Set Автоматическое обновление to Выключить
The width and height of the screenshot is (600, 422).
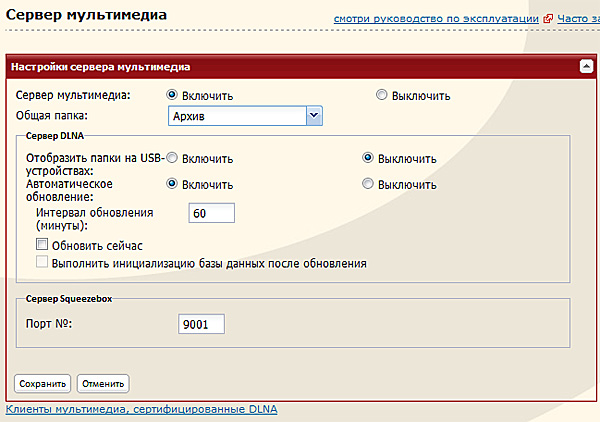368,184
